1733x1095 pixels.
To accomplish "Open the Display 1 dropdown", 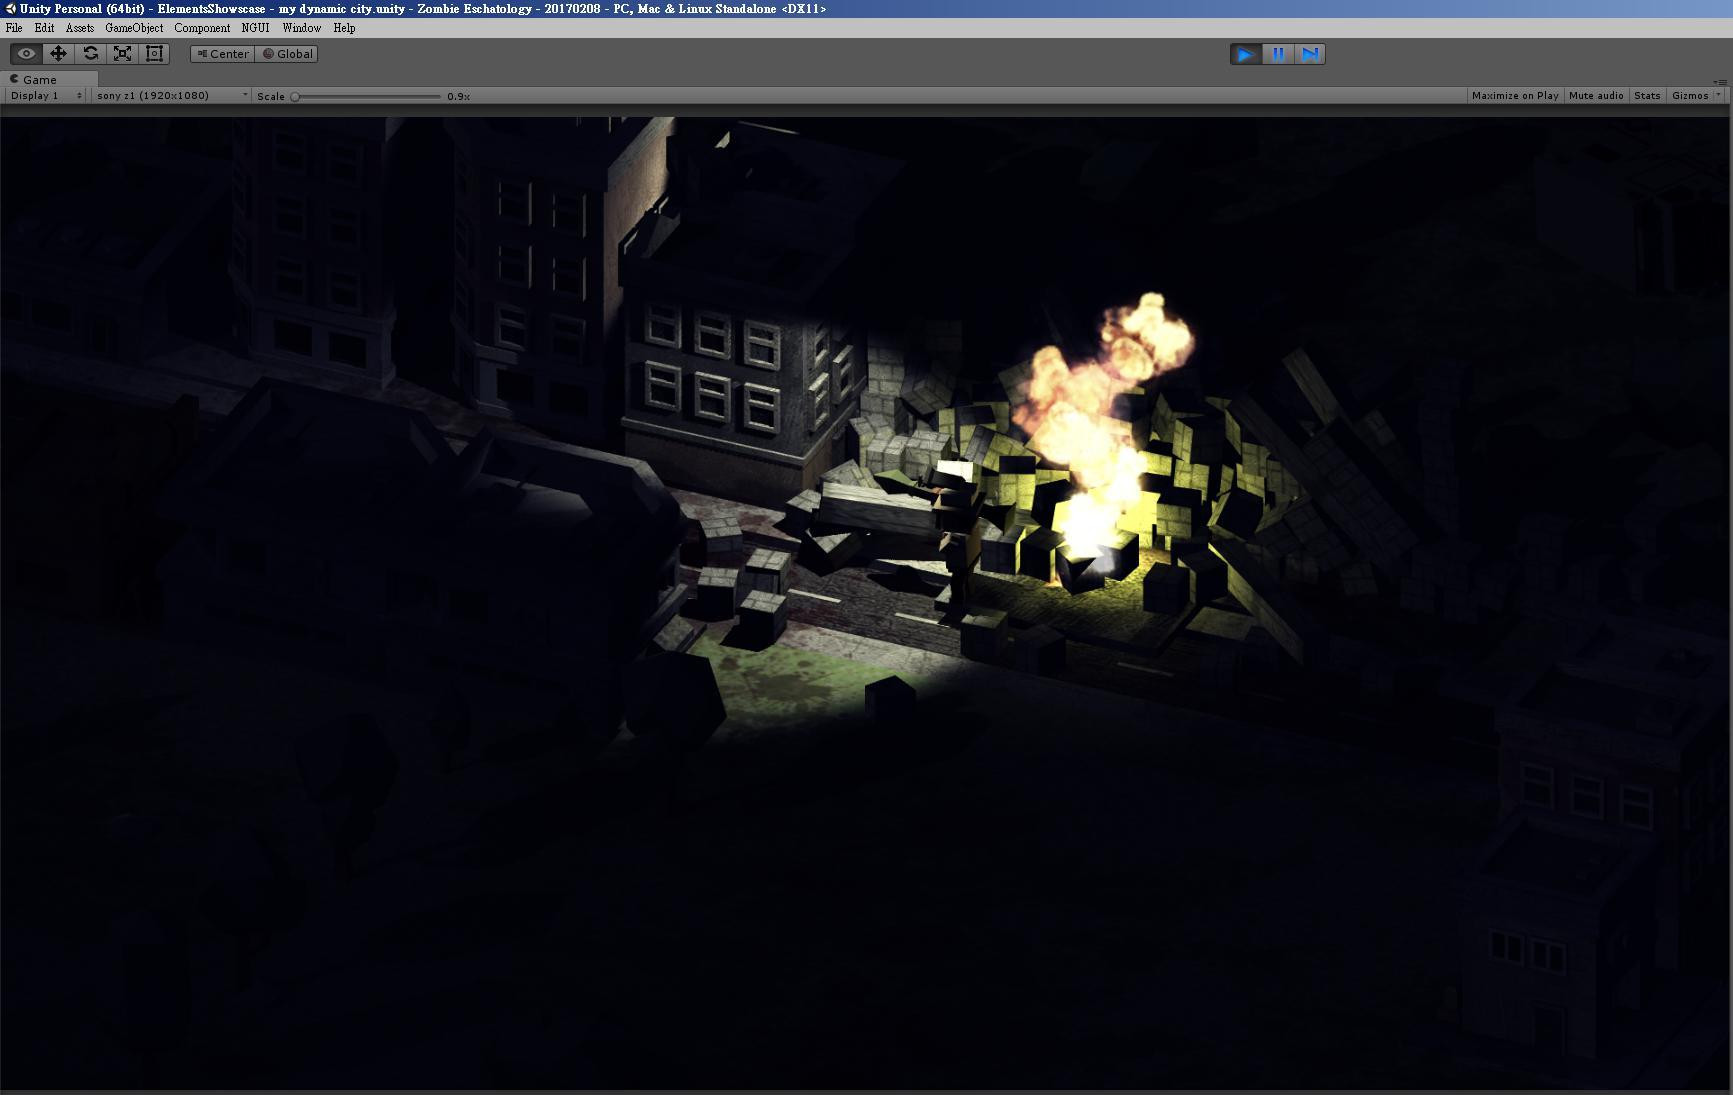I will (46, 96).
